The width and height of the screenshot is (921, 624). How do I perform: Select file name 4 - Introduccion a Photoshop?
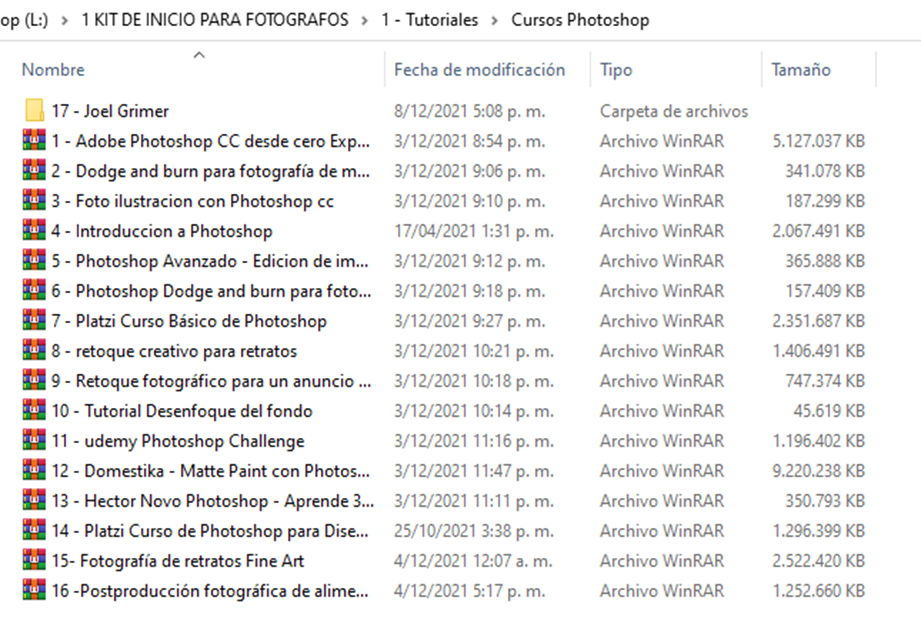tap(162, 231)
